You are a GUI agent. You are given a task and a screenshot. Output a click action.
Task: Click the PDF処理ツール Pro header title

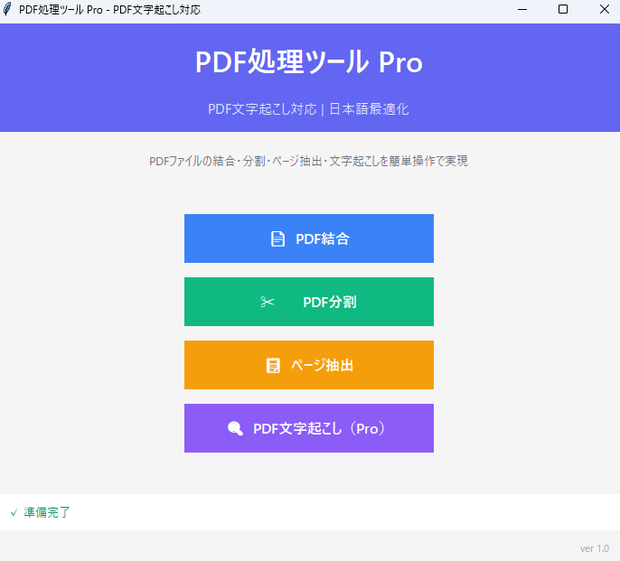[x=309, y=62]
